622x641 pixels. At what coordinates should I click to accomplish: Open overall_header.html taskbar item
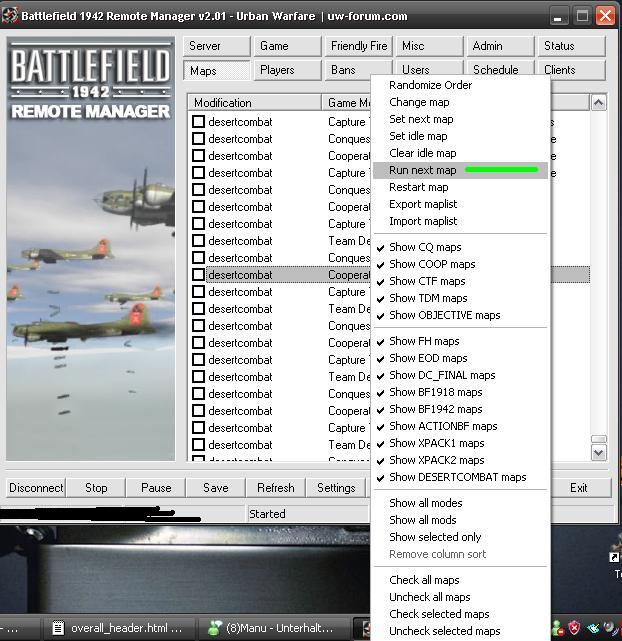click(x=118, y=628)
